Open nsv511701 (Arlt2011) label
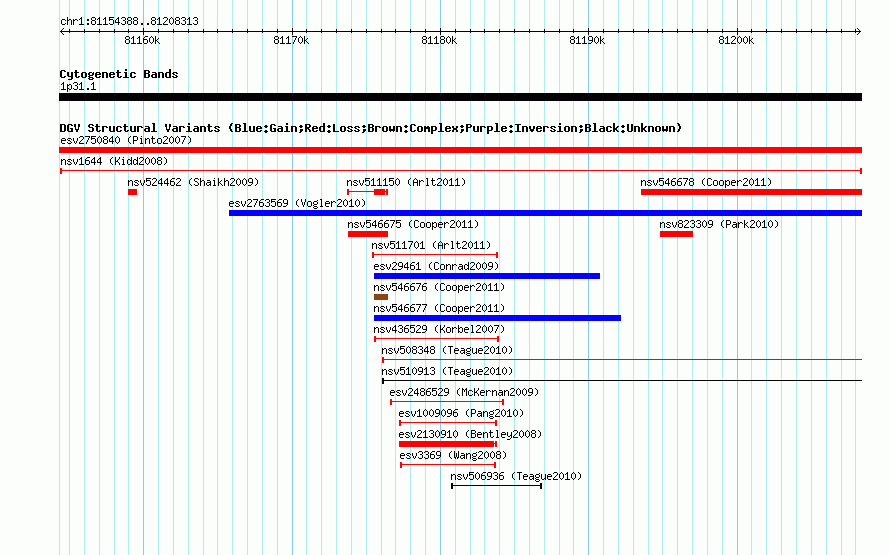 click(x=431, y=245)
